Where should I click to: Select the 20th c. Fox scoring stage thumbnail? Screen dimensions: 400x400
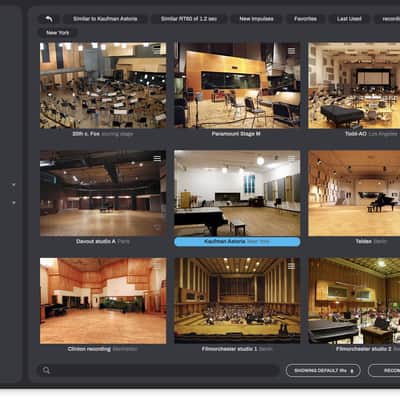pyautogui.click(x=103, y=85)
